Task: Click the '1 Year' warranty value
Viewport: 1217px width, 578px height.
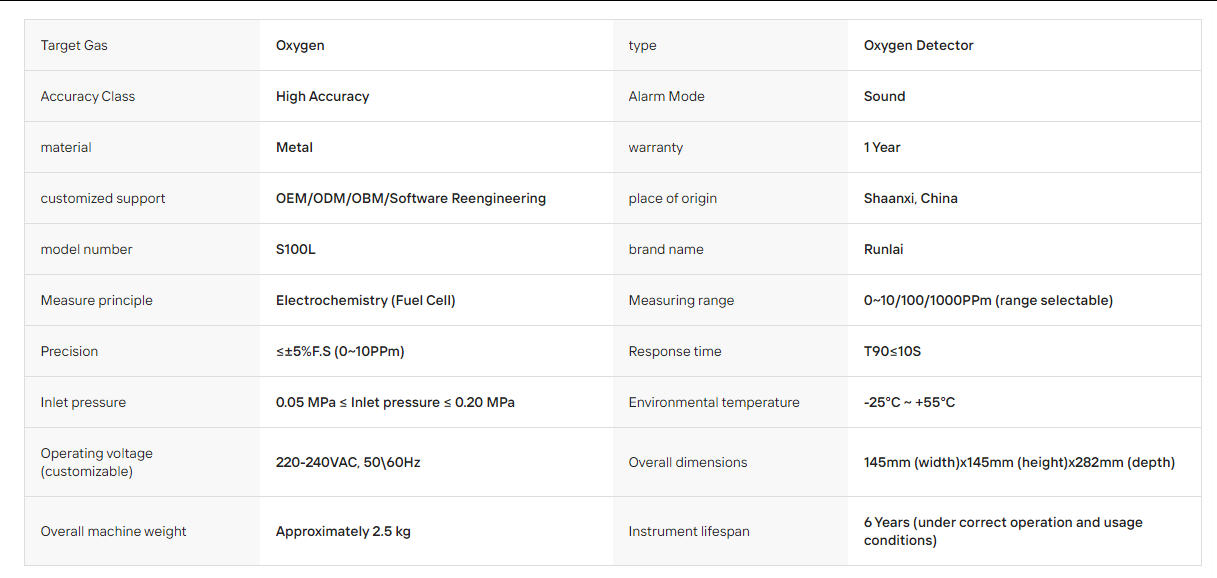Action: [x=882, y=147]
